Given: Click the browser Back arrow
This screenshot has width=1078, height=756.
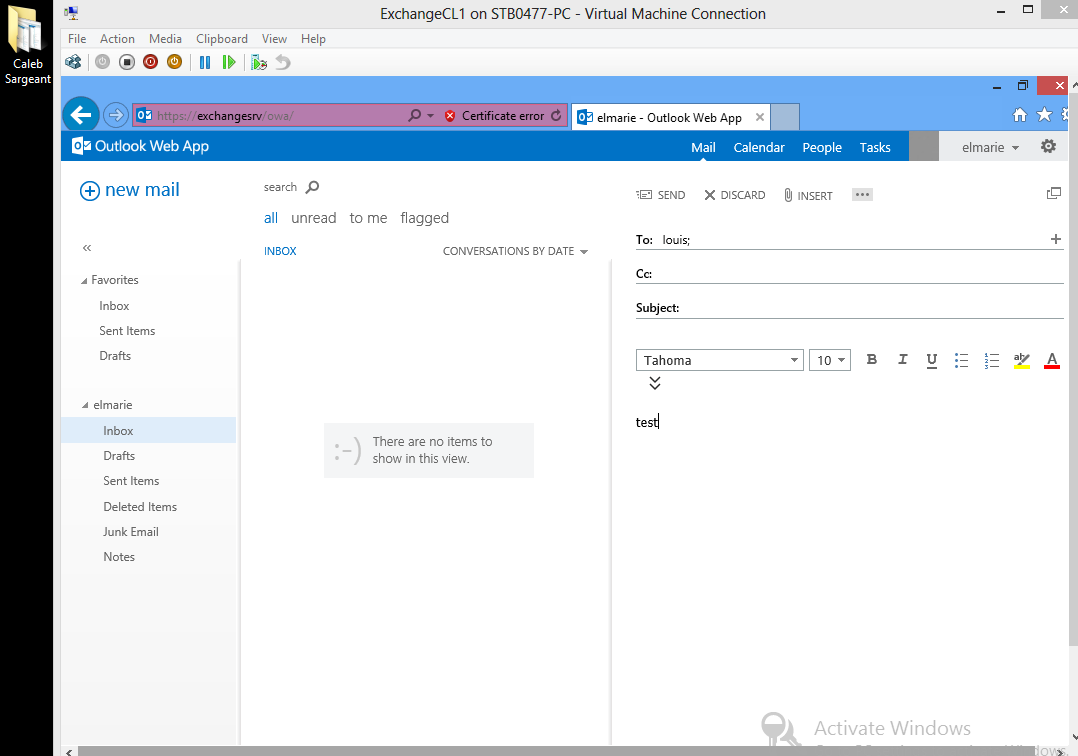Looking at the screenshot, I should (x=81, y=115).
